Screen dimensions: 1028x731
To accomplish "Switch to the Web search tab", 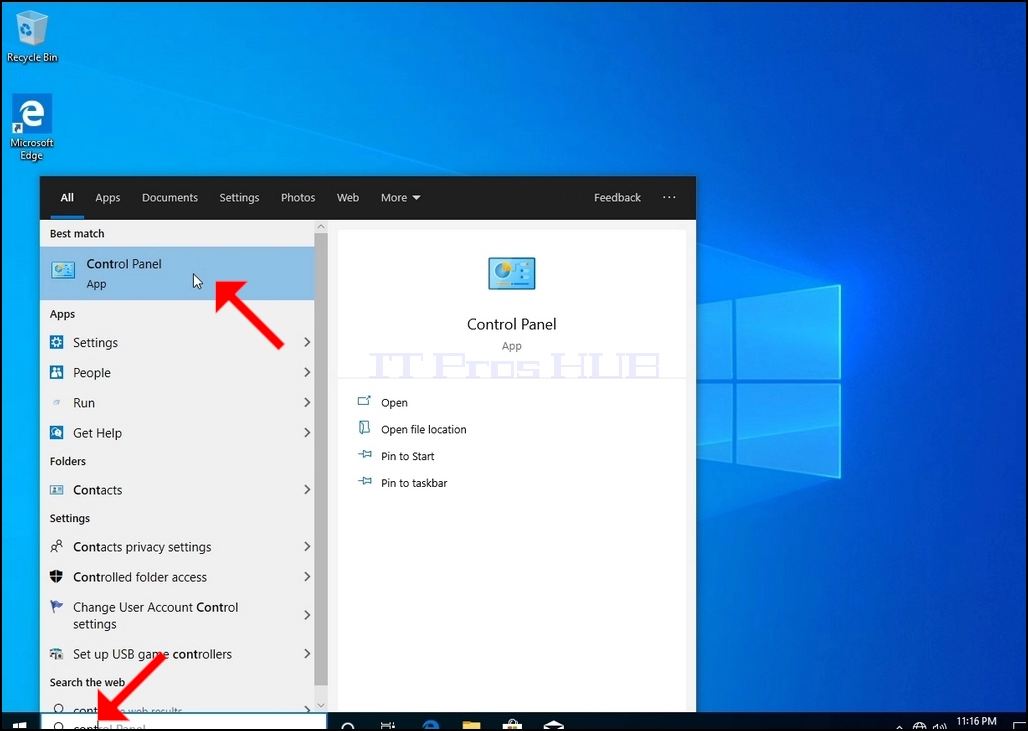I will click(x=347, y=197).
